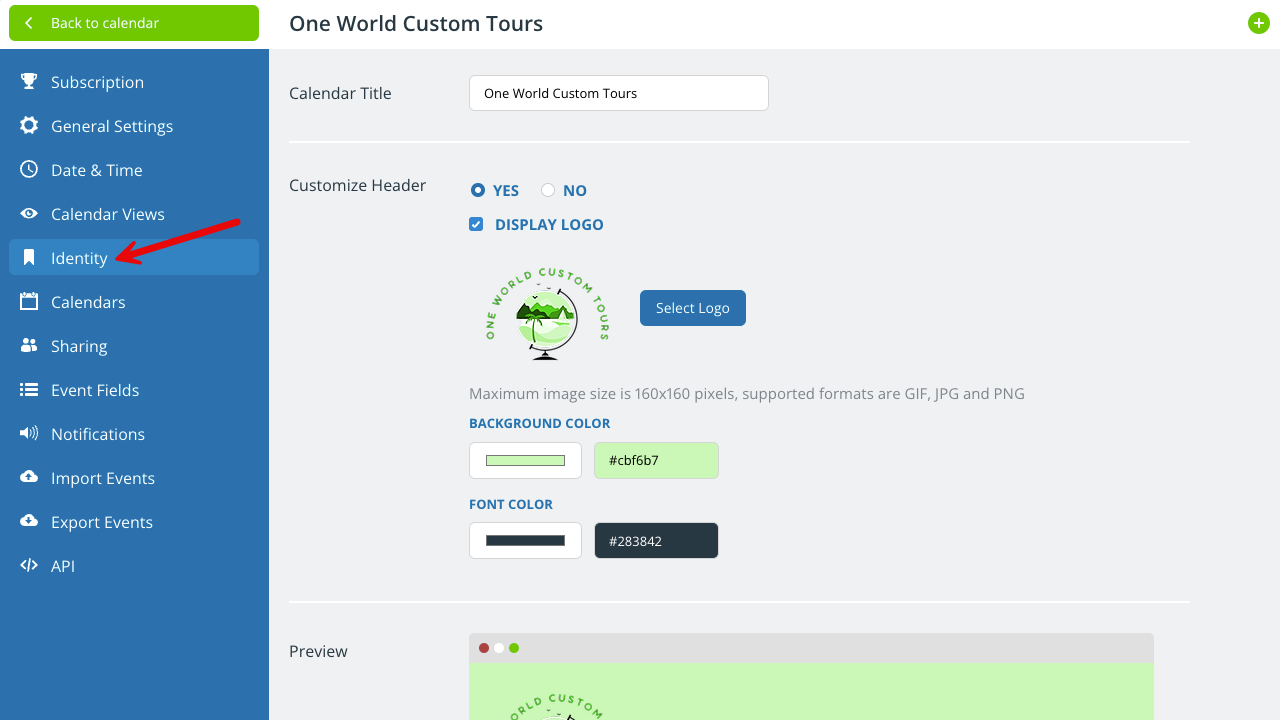Click the General Settings gear icon
The image size is (1280, 720).
click(29, 125)
